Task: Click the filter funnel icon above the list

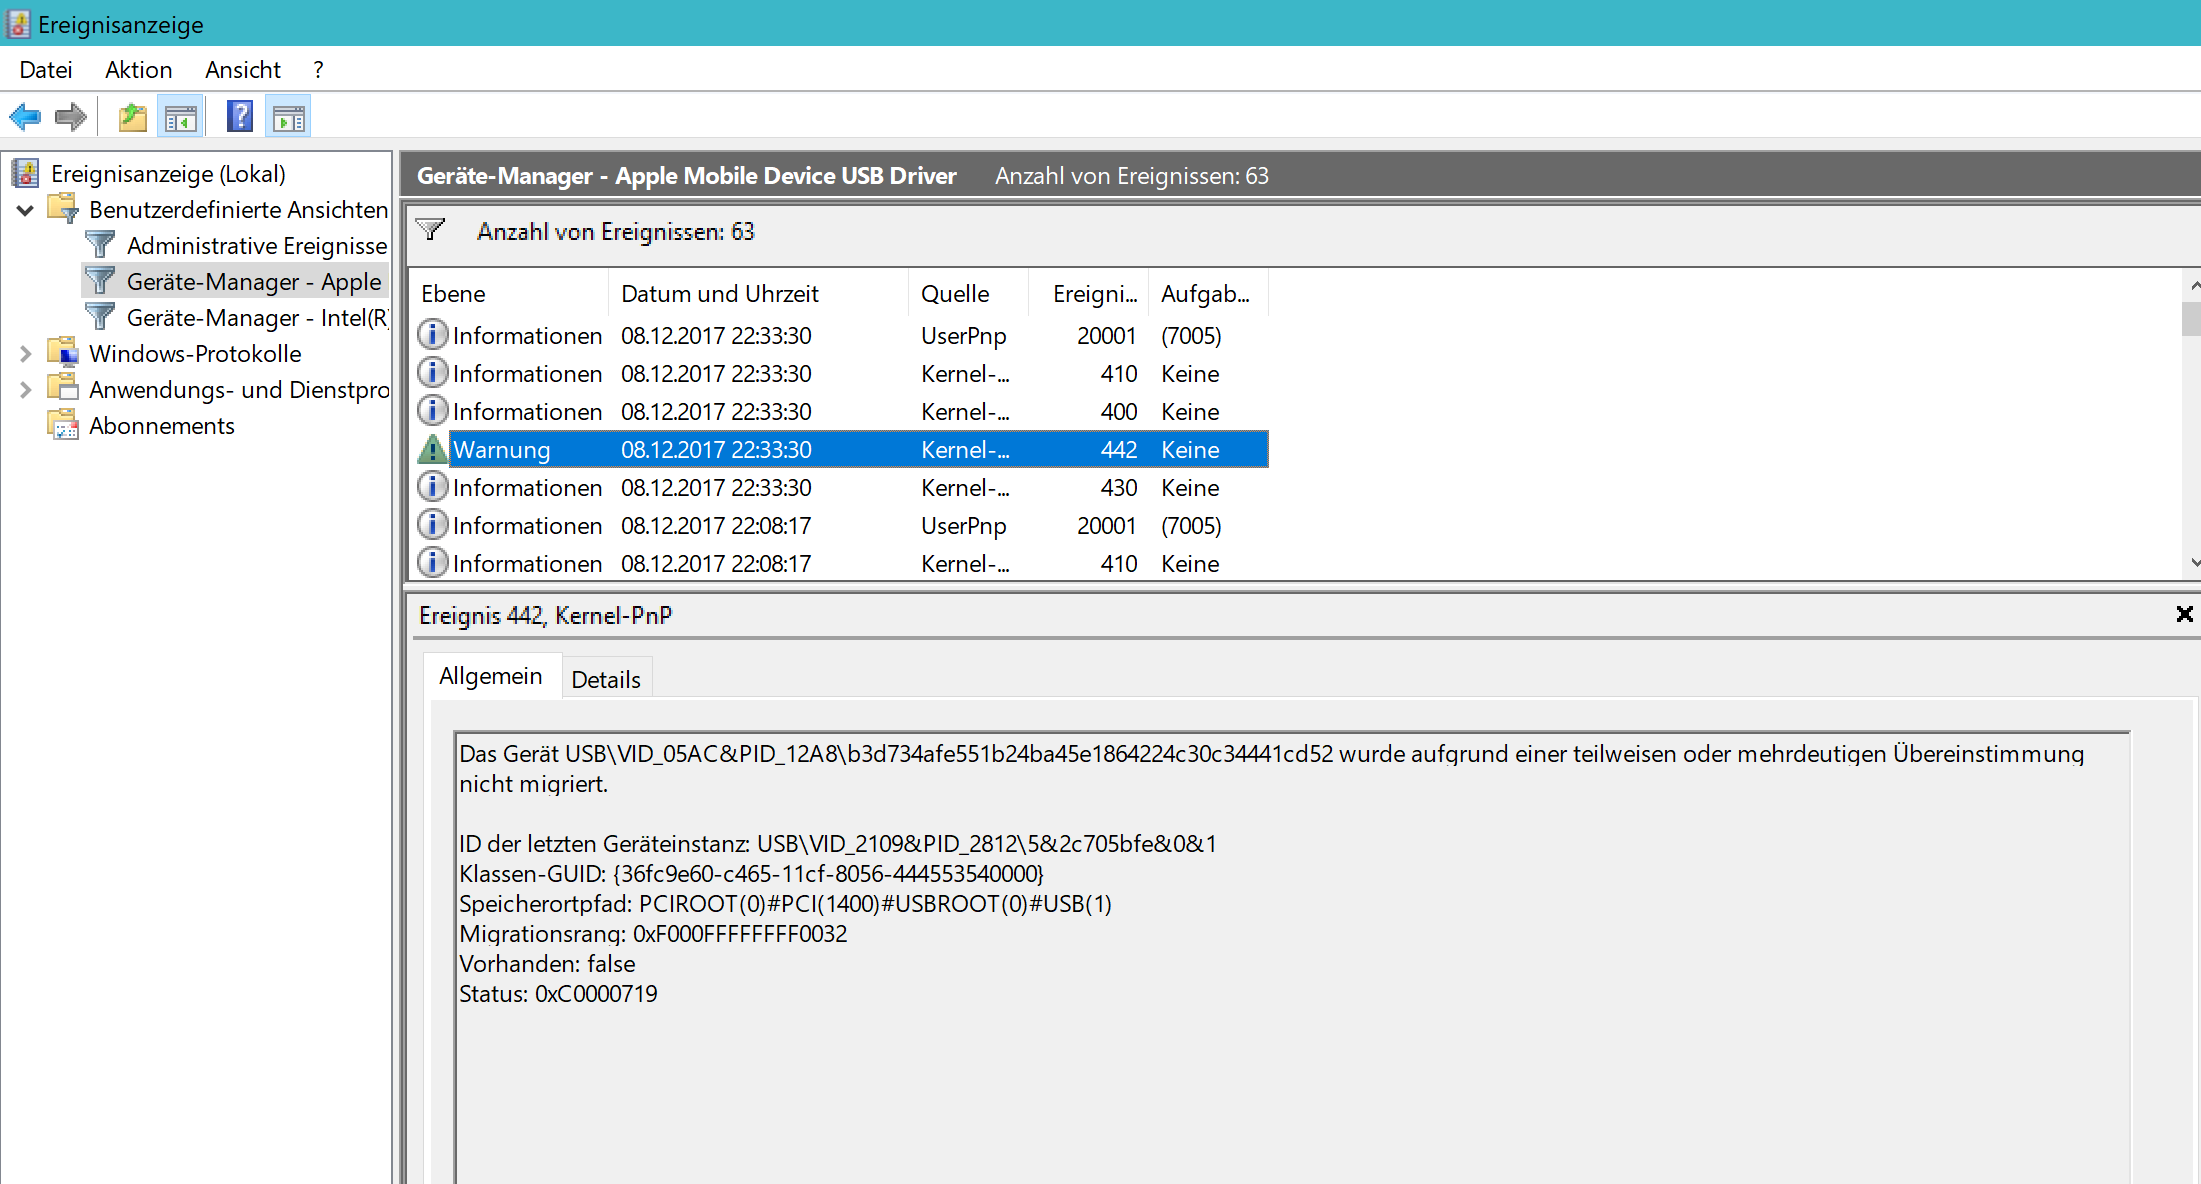Action: (x=431, y=231)
